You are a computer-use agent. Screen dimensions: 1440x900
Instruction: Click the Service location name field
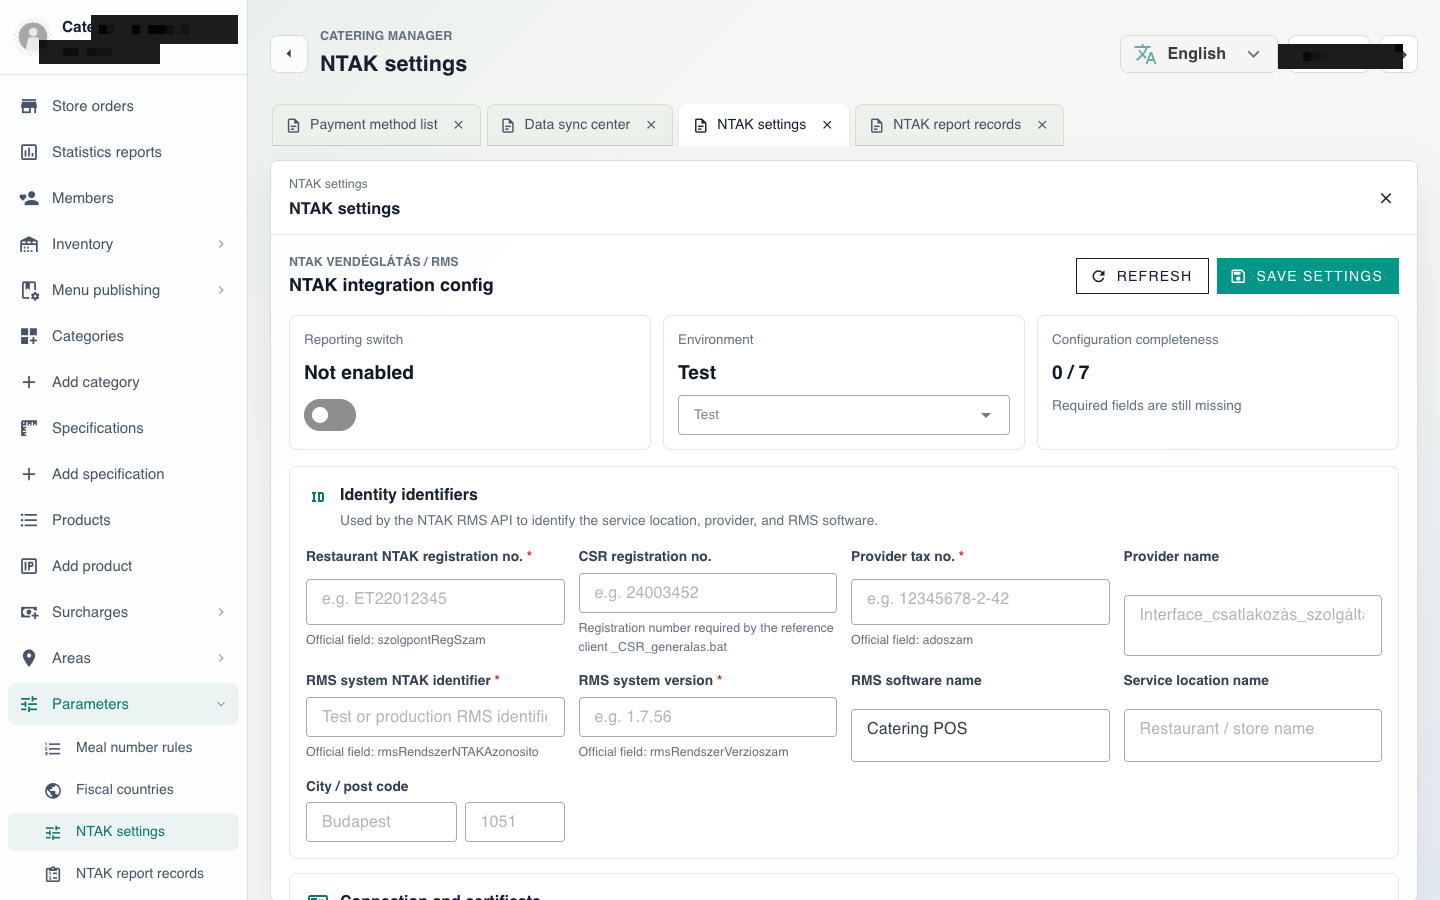[1253, 735]
